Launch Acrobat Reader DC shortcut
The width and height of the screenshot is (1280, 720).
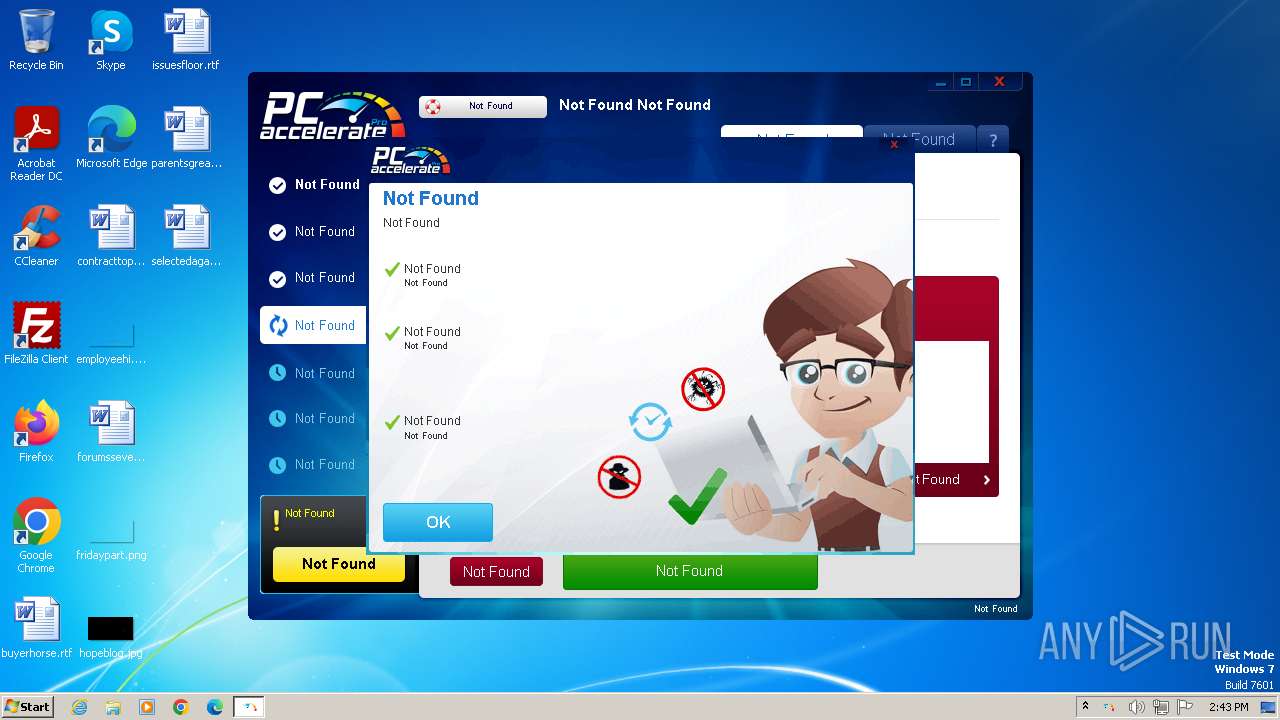36,144
